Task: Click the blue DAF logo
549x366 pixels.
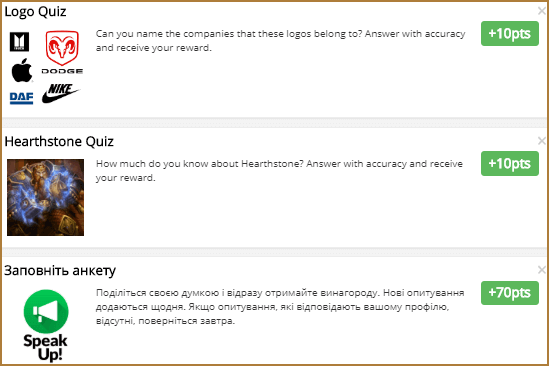Action: click(21, 98)
